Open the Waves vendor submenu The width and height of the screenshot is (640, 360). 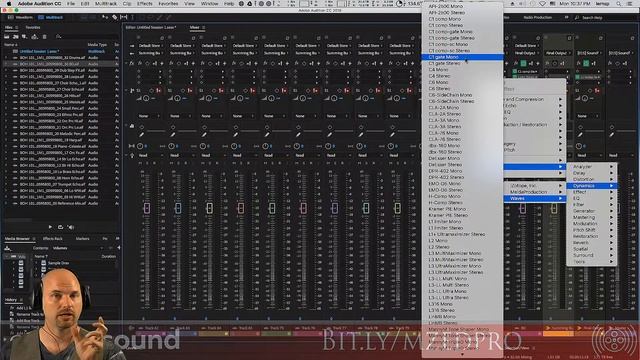(x=535, y=198)
